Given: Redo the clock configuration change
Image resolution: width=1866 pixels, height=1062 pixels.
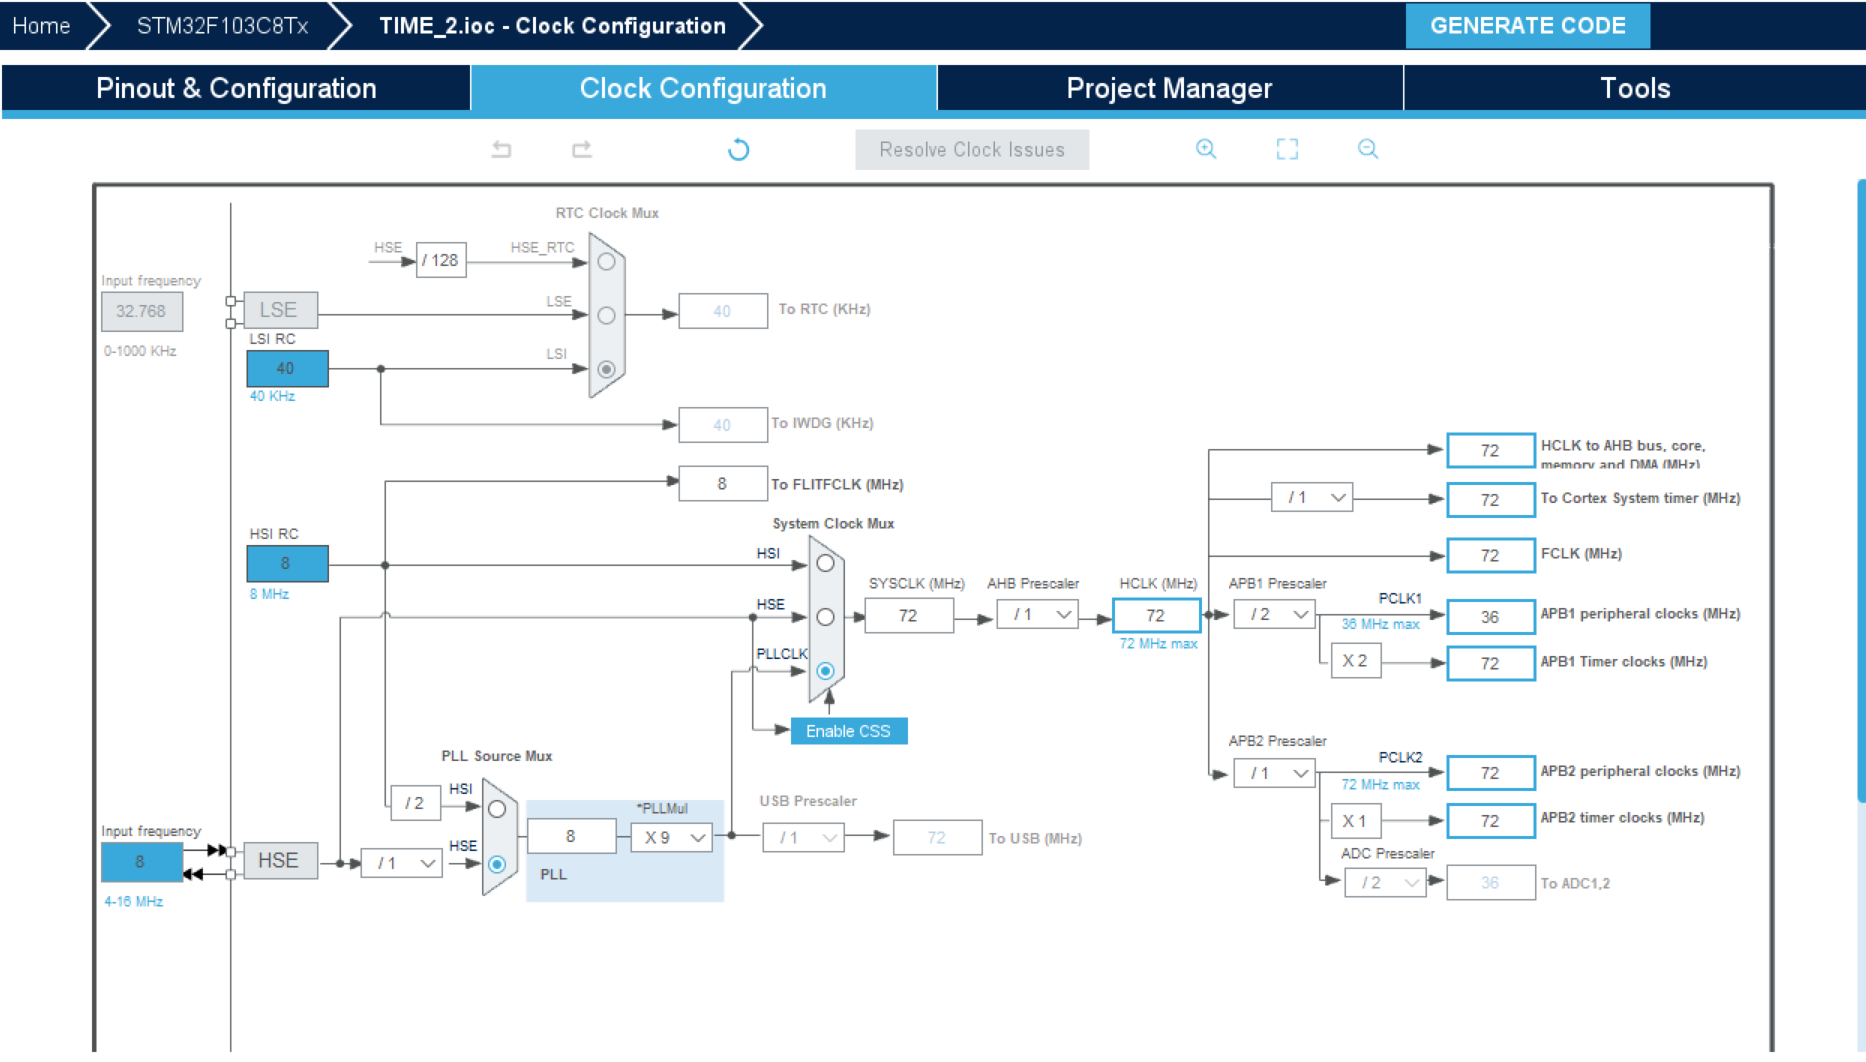Looking at the screenshot, I should point(582,150).
